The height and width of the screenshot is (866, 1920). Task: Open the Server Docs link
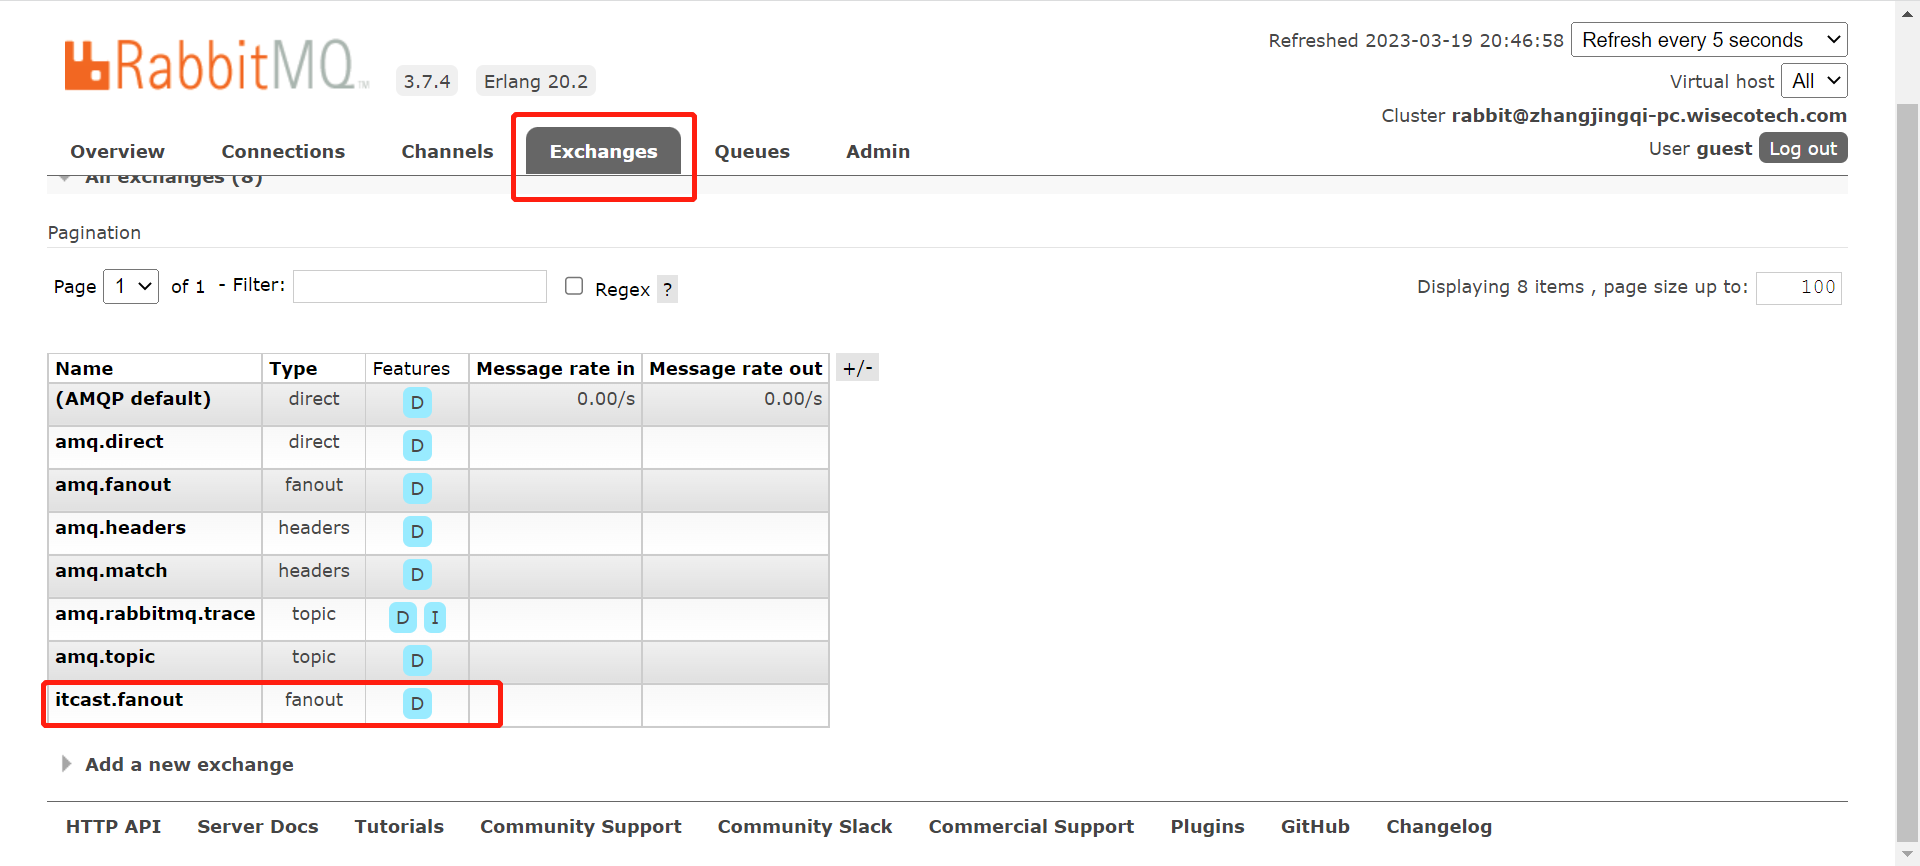point(257,826)
